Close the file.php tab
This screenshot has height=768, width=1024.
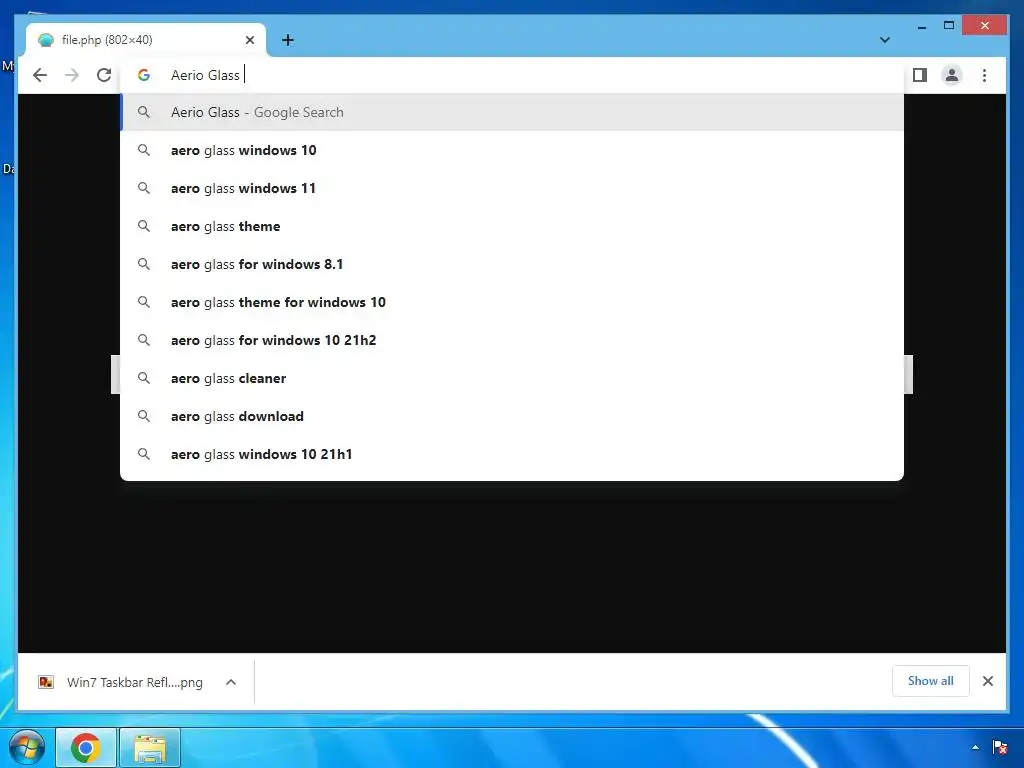point(249,40)
